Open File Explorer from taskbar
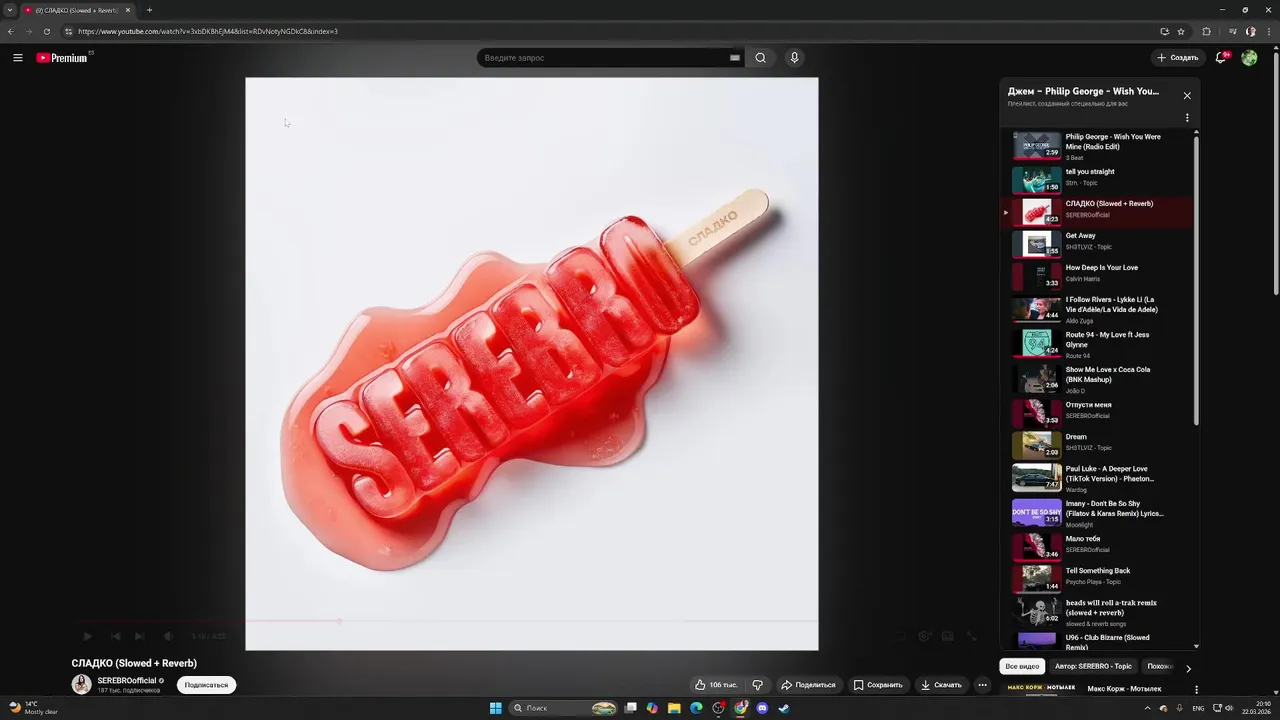The height and width of the screenshot is (720, 1280). tap(674, 708)
